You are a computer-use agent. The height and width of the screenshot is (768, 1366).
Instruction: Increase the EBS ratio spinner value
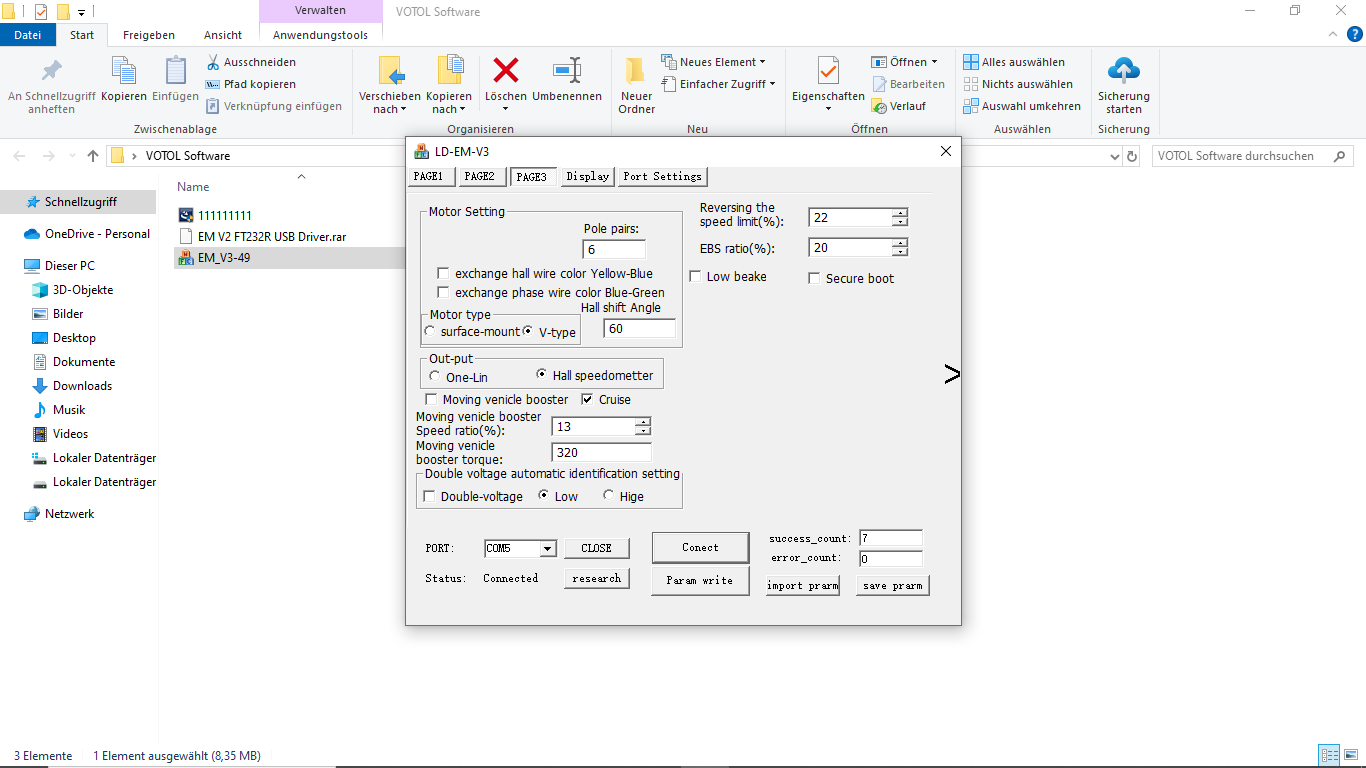pos(900,243)
